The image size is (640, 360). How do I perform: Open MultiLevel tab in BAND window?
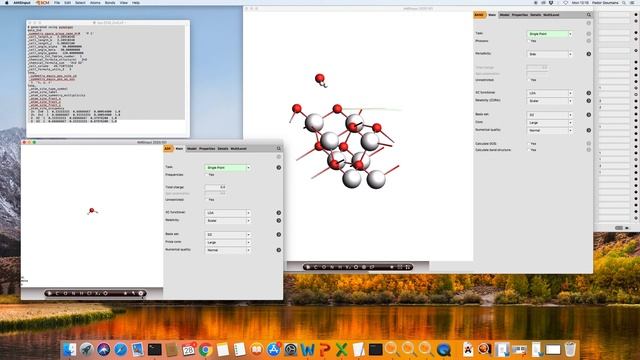coord(551,15)
